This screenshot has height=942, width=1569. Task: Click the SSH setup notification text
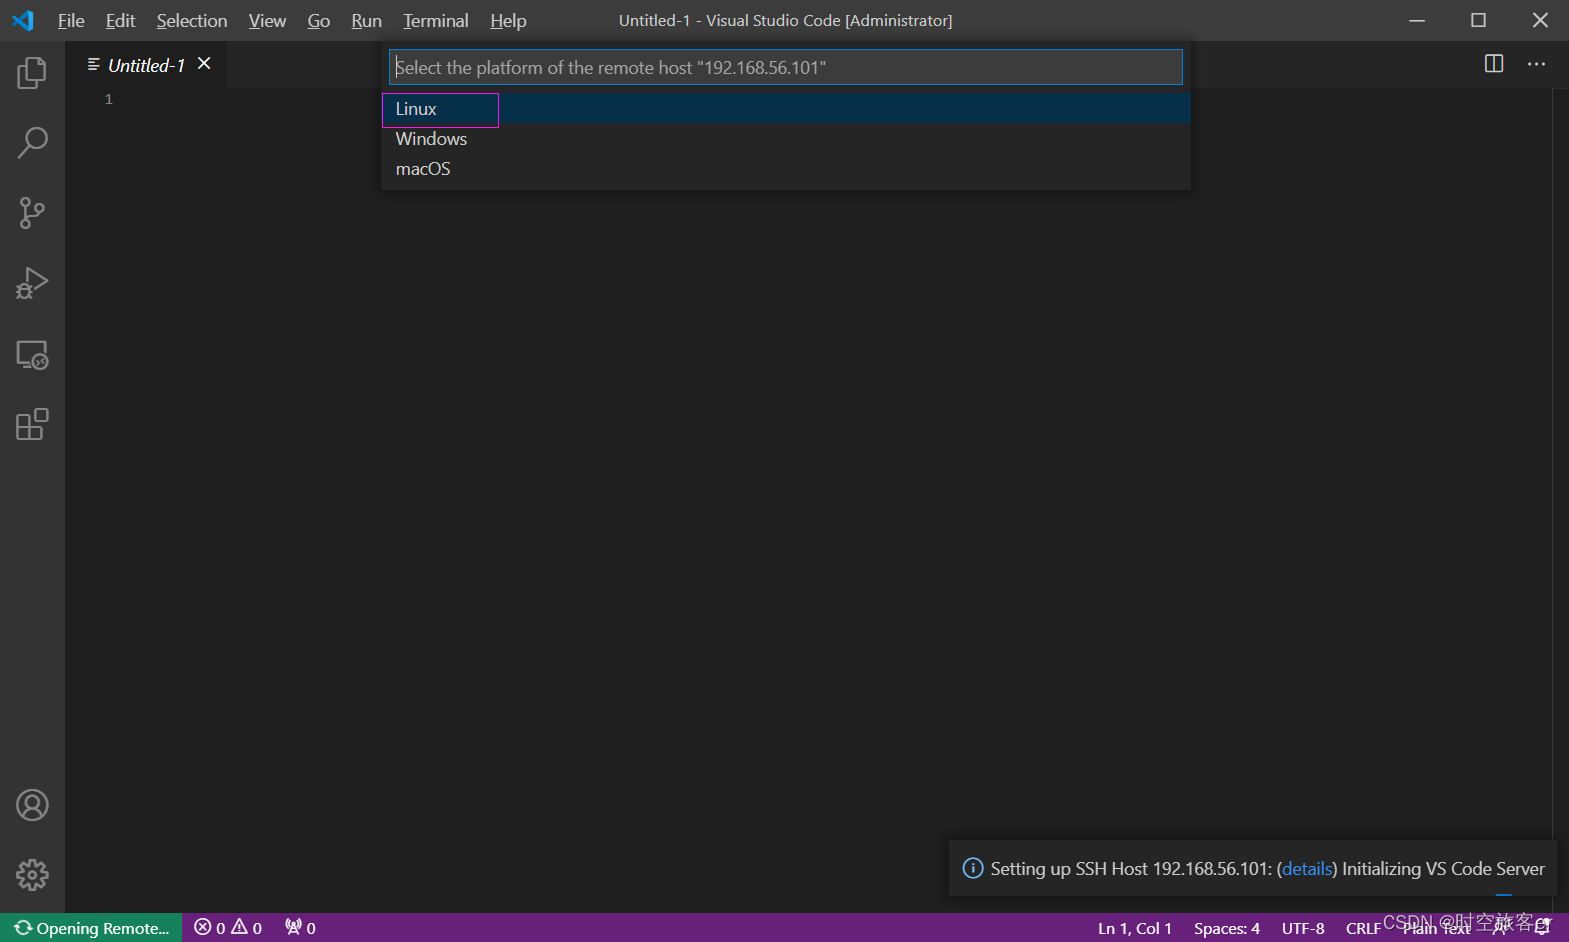(1267, 868)
